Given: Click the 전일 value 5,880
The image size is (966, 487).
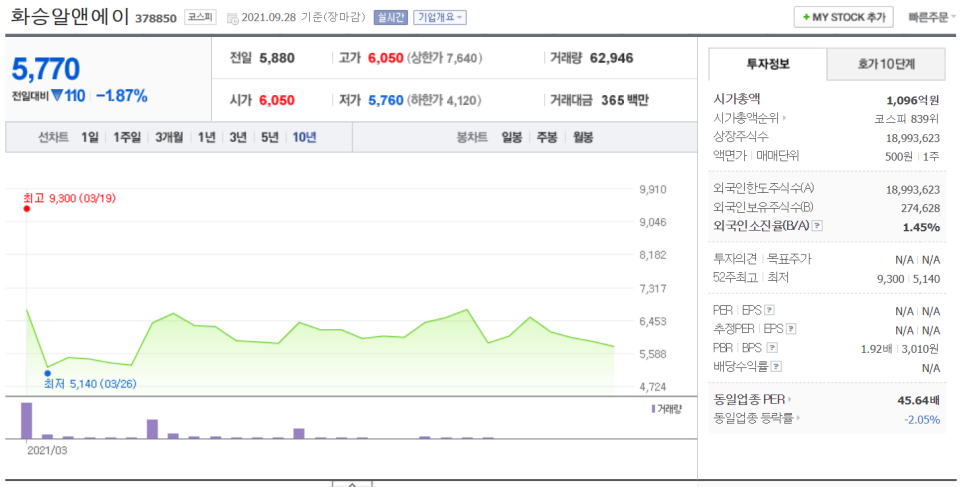Looking at the screenshot, I should point(277,58).
